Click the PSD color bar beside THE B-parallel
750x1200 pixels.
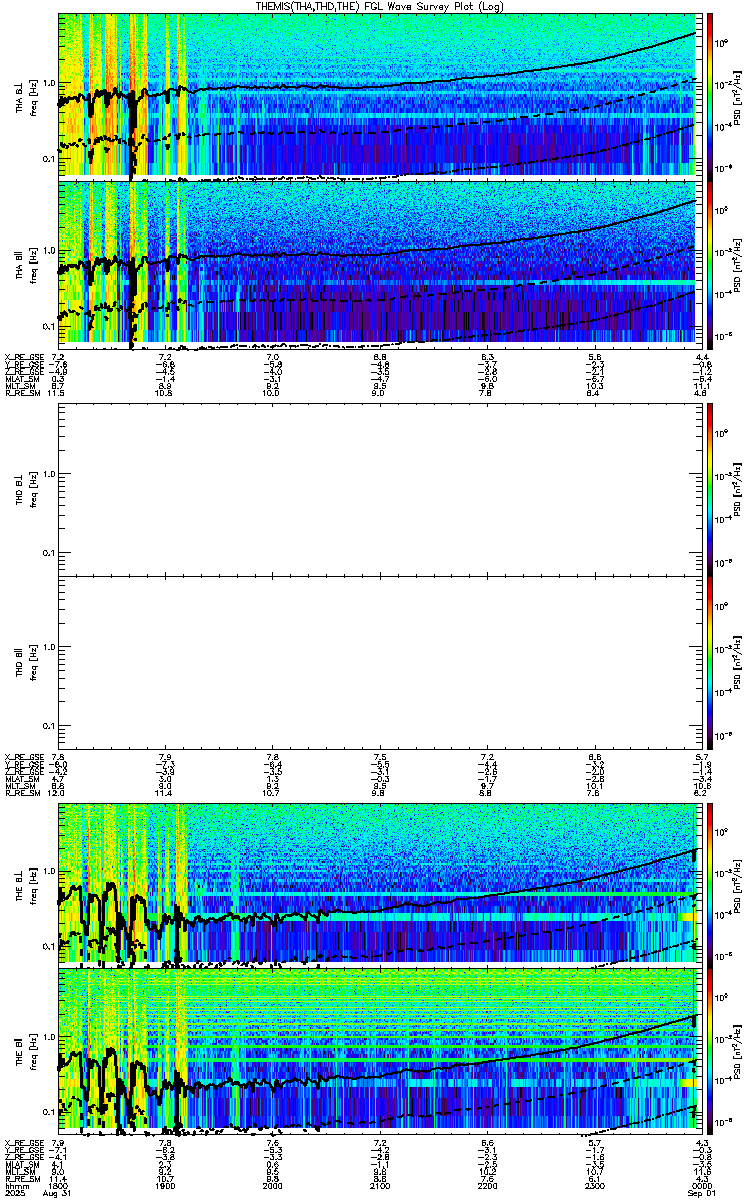tap(709, 1049)
